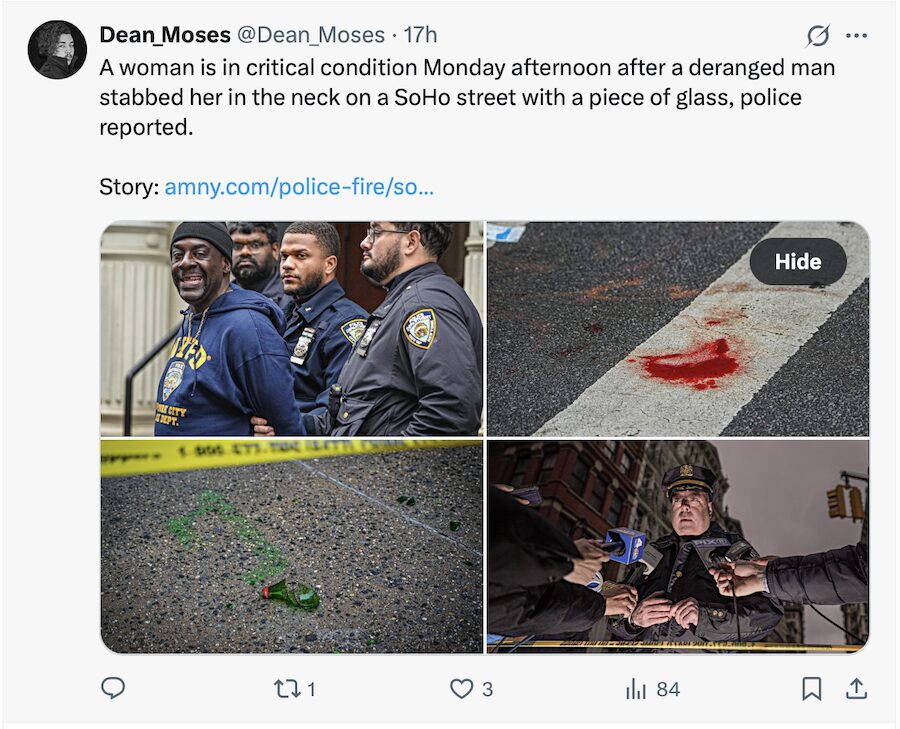Screen dimensions: 900x729
Task: Like the post with the heart icon
Action: click(x=461, y=688)
